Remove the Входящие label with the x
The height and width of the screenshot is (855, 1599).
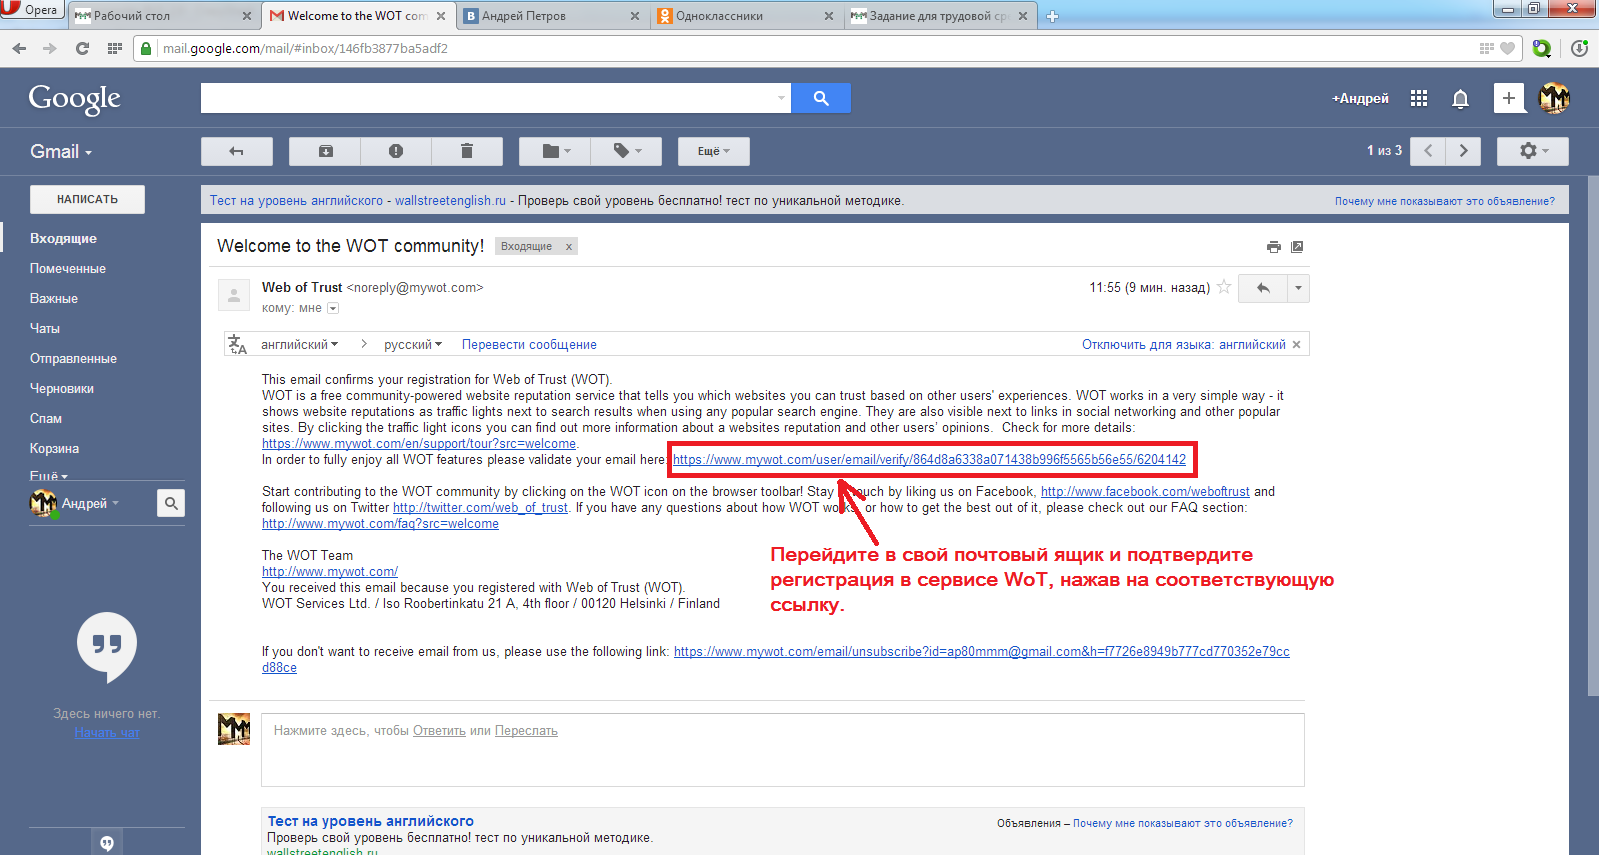coord(568,247)
